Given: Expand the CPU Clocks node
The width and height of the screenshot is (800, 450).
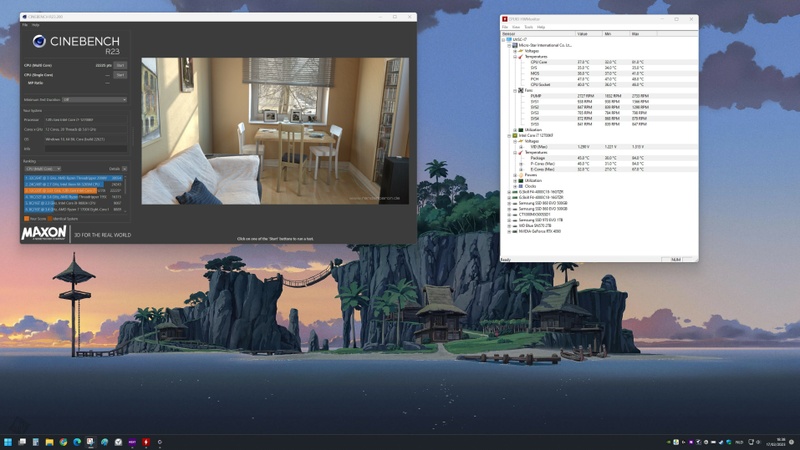Looking at the screenshot, I should (x=514, y=186).
